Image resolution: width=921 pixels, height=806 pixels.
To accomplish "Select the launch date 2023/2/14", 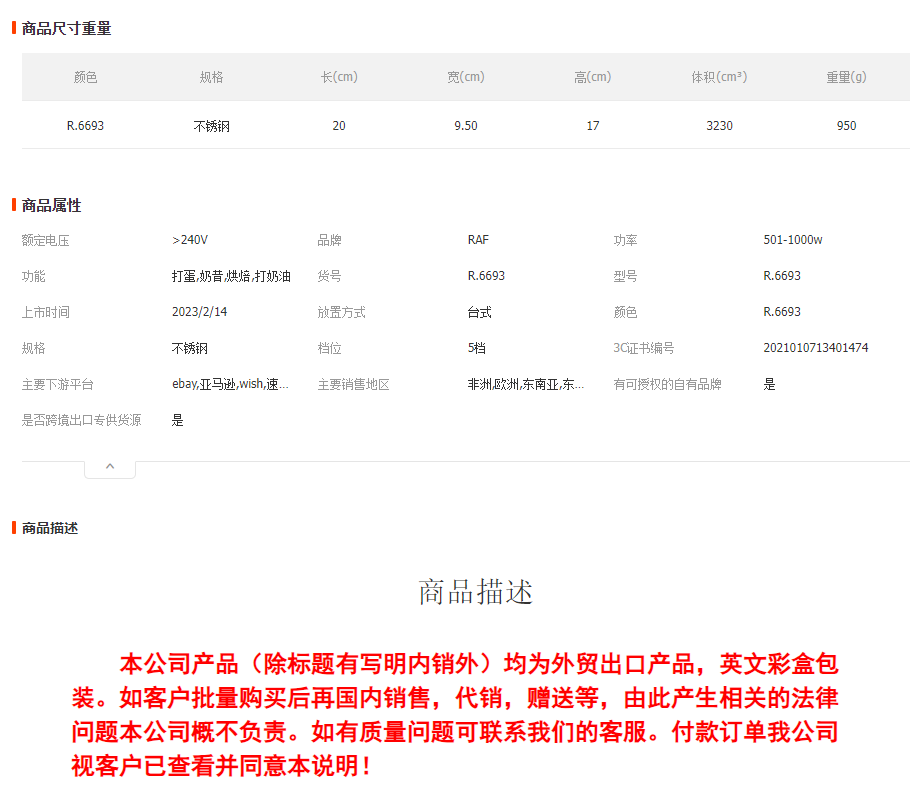I will coord(200,312).
